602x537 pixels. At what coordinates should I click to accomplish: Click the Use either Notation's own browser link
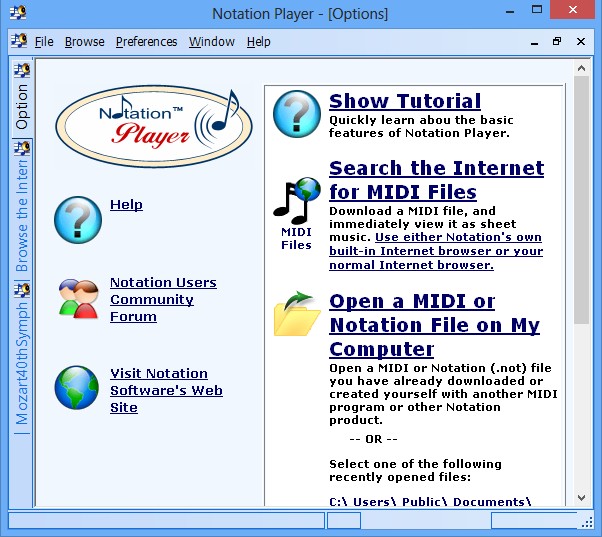(436, 251)
